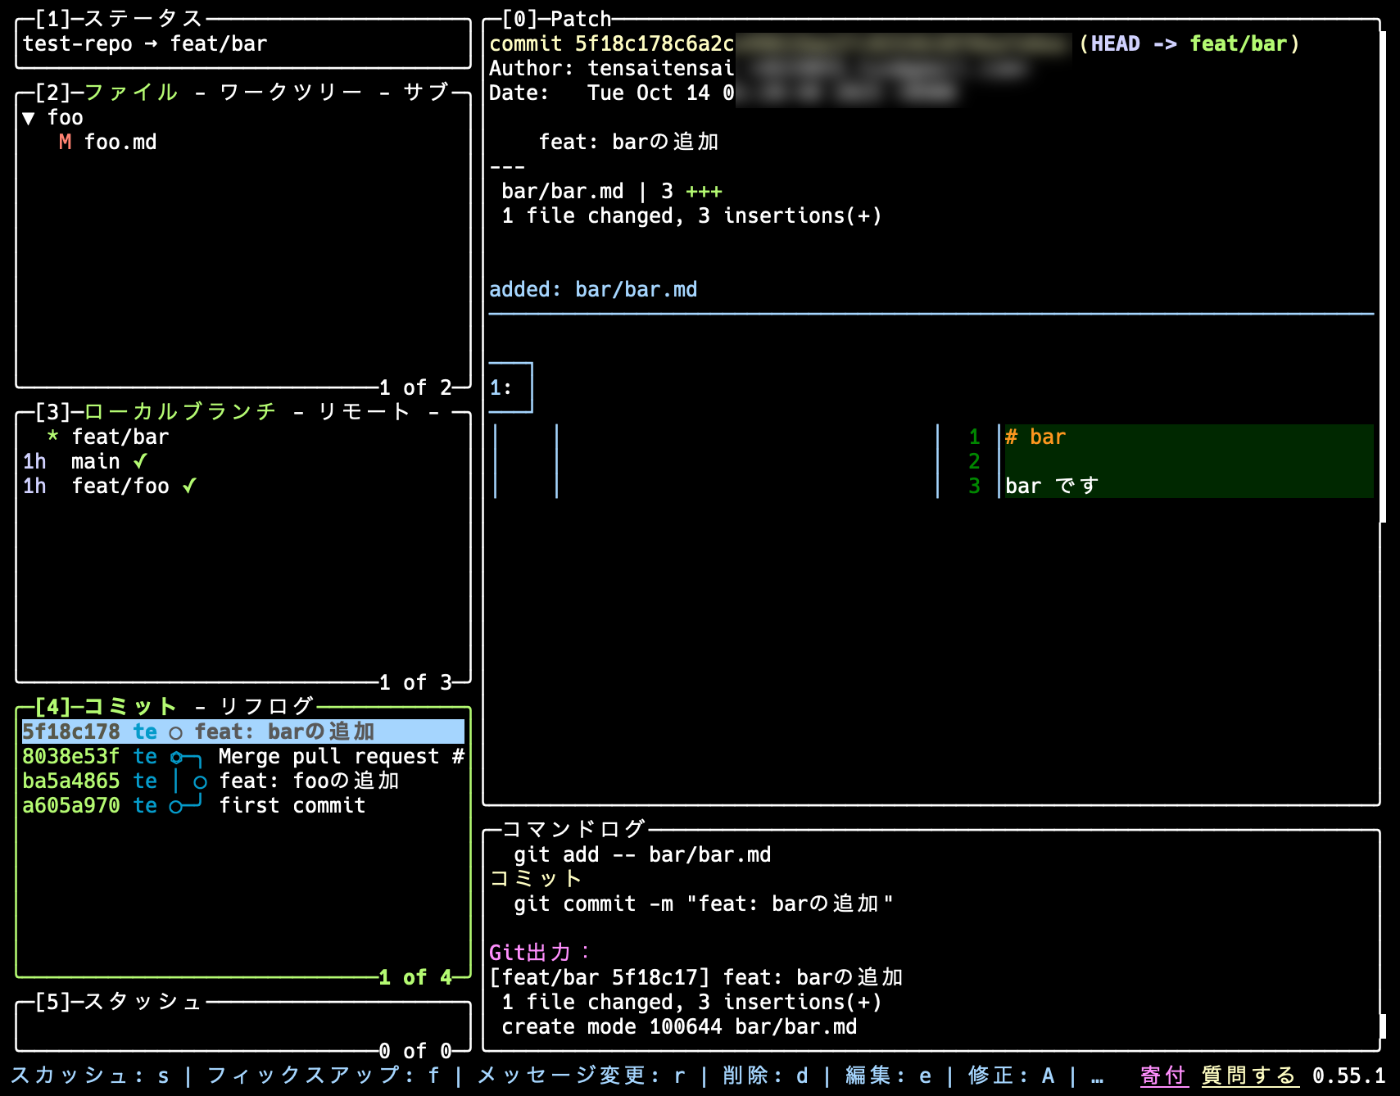
Task: Click graph node of commit 5f18c178
Action: point(176,733)
